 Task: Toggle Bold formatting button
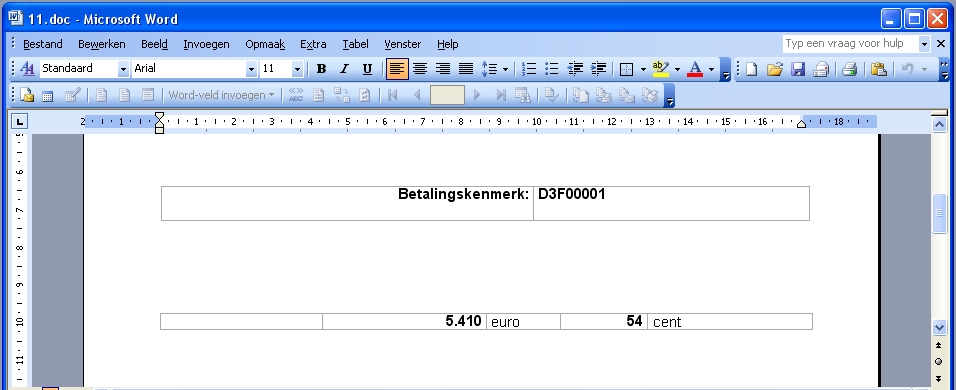(321, 69)
